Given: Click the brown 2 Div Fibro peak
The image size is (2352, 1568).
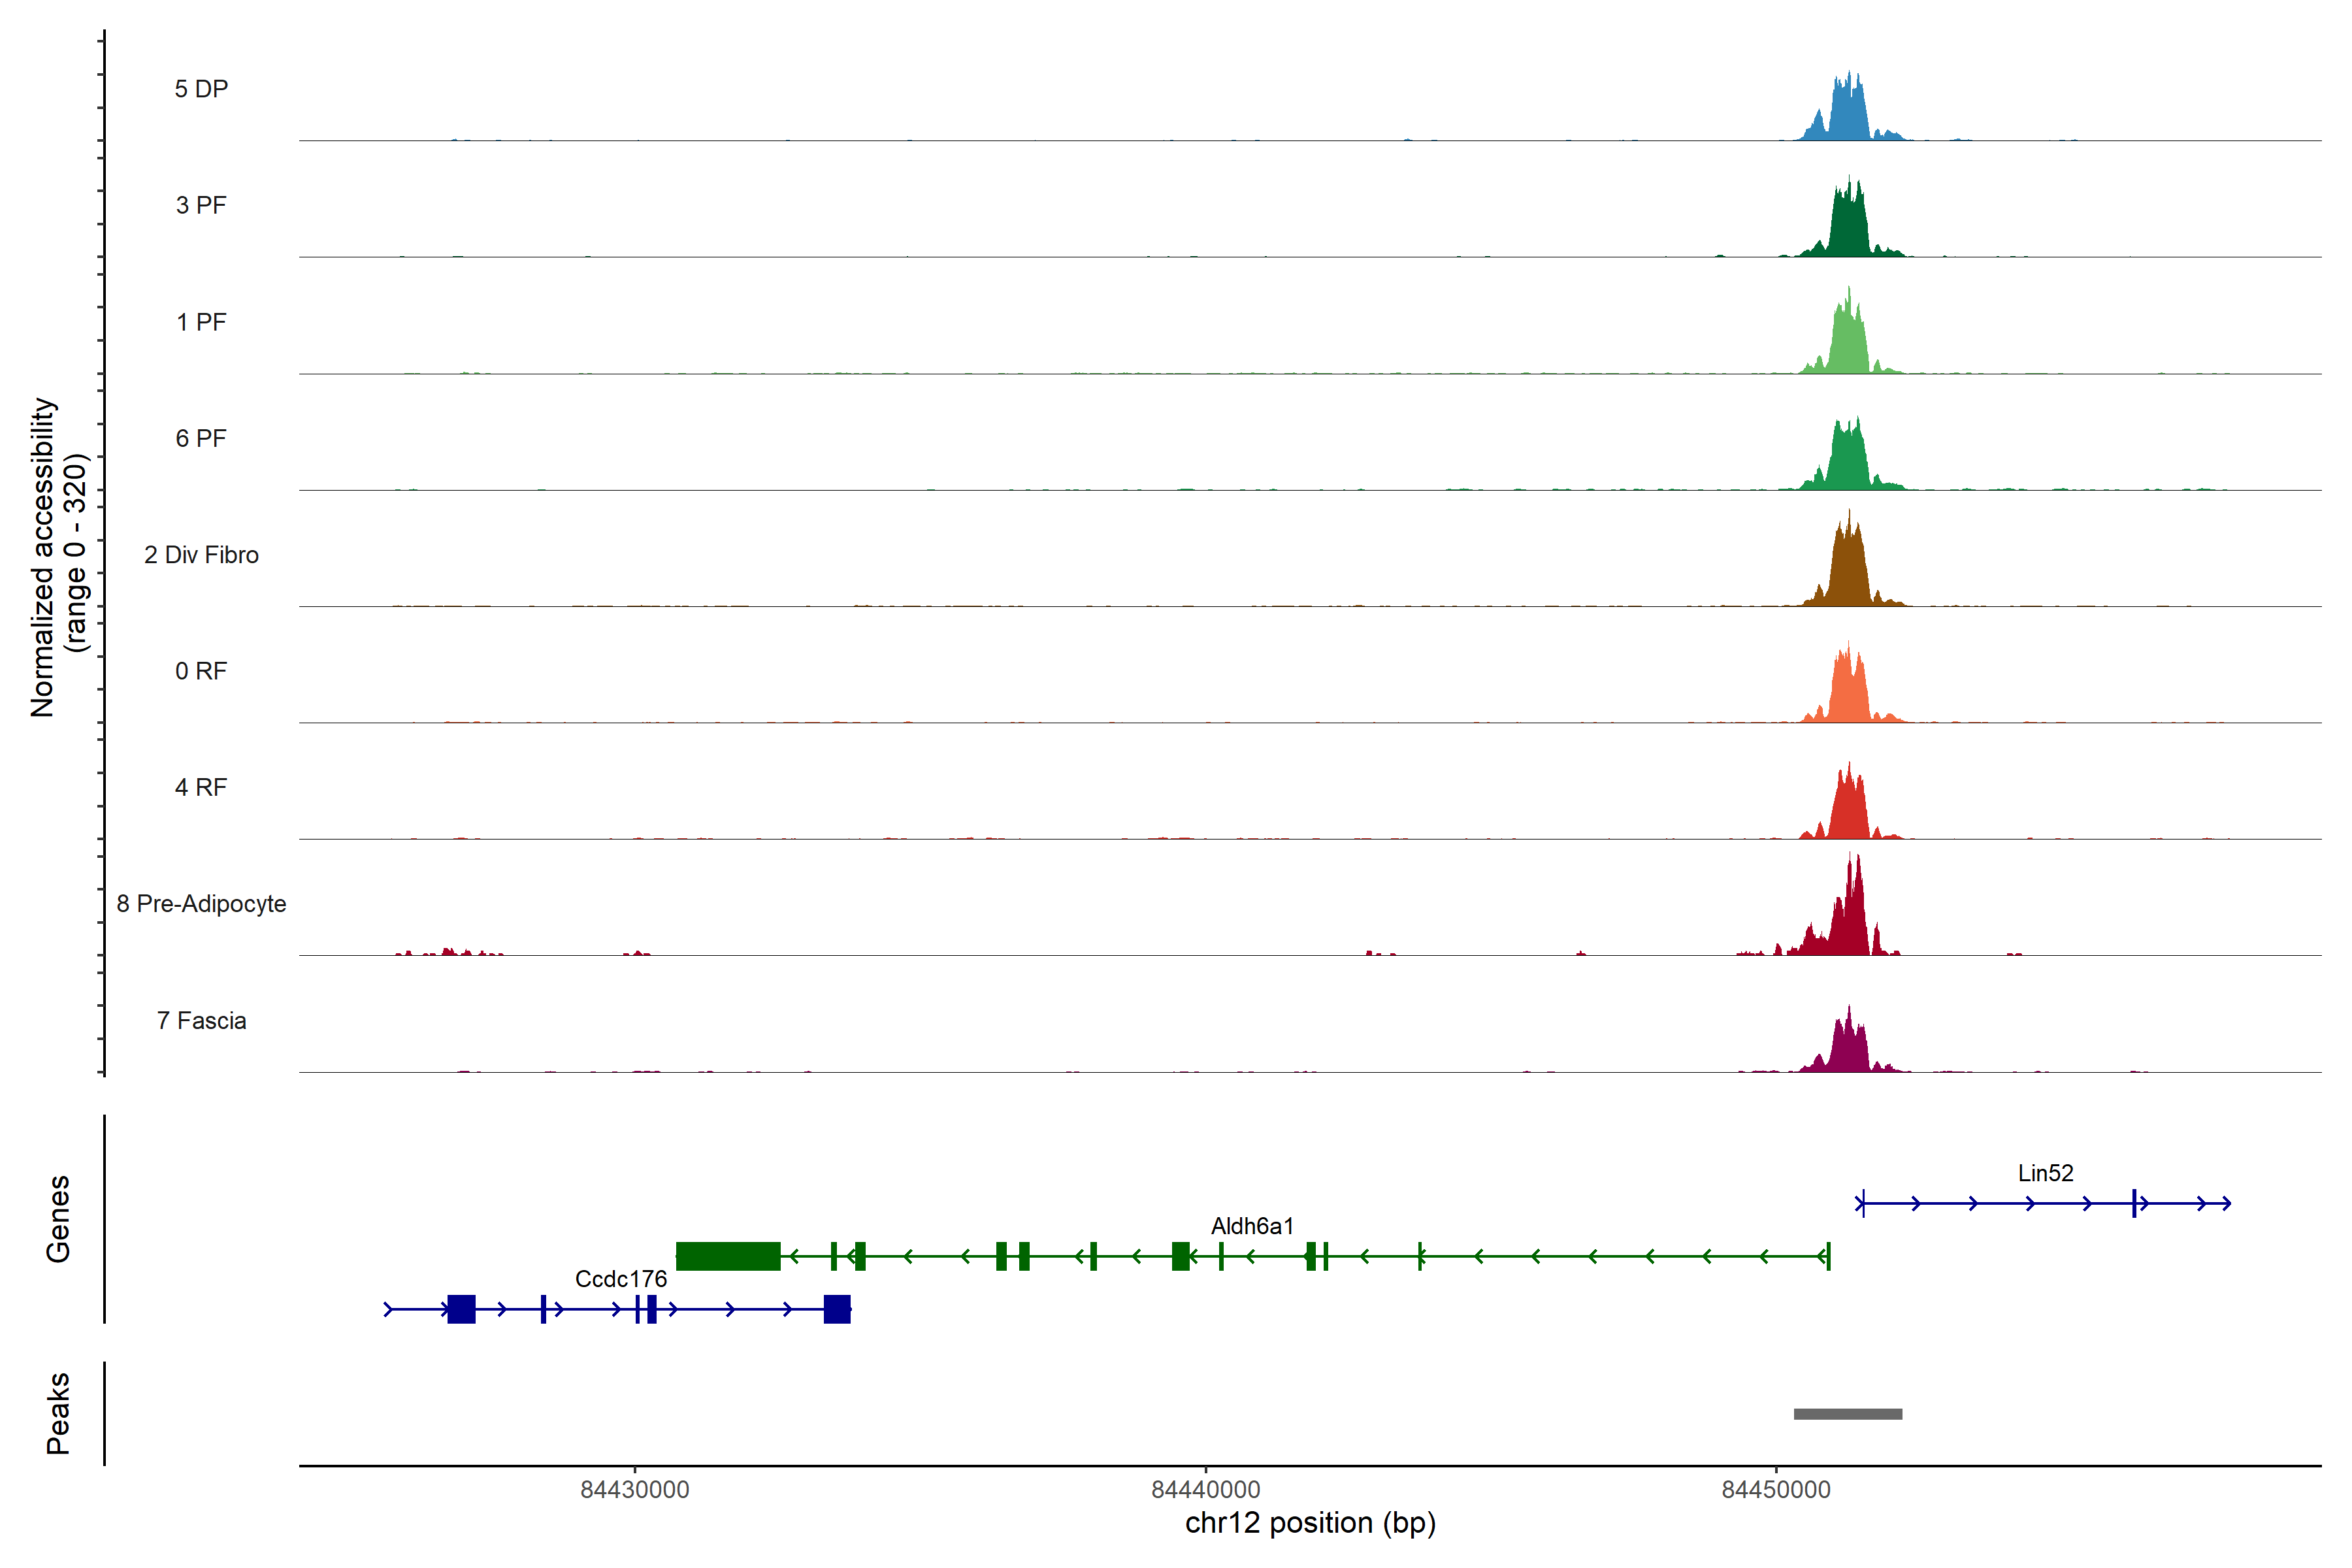Looking at the screenshot, I should (x=1849, y=575).
